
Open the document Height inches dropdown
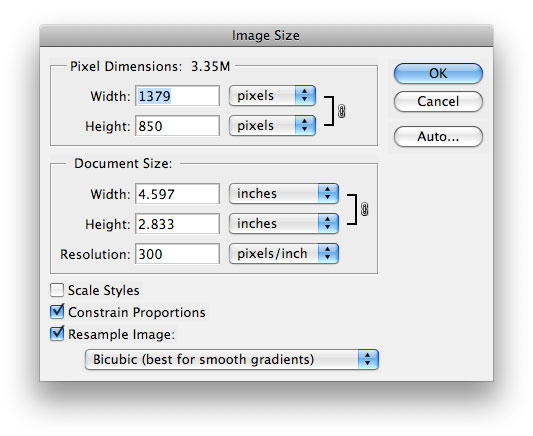tap(284, 223)
